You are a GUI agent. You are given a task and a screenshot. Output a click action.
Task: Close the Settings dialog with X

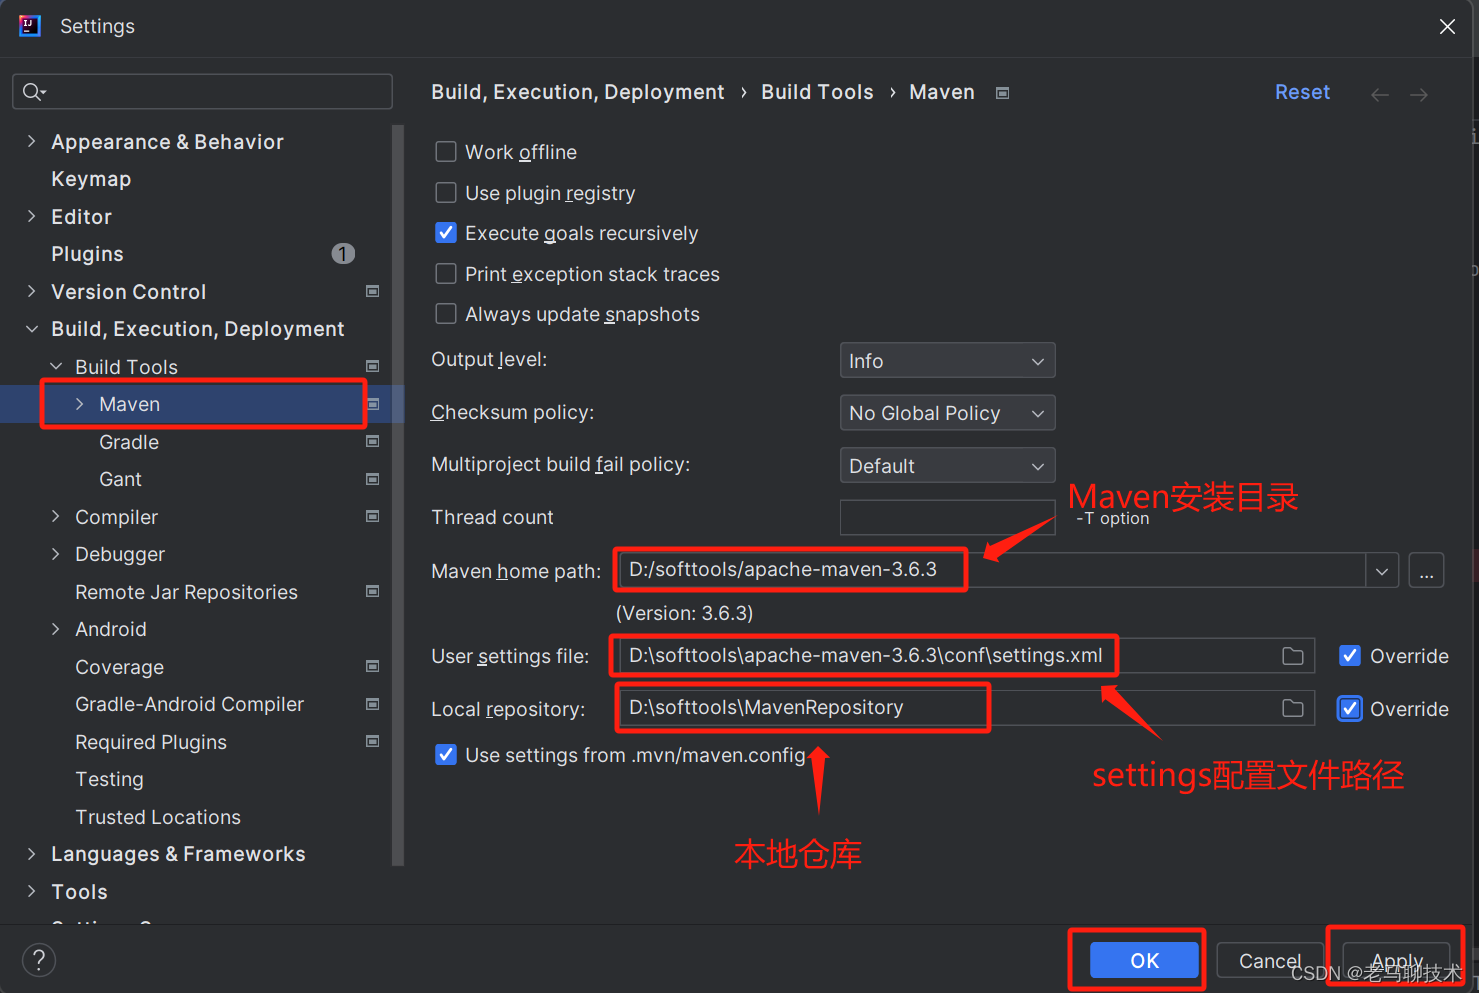point(1447,27)
